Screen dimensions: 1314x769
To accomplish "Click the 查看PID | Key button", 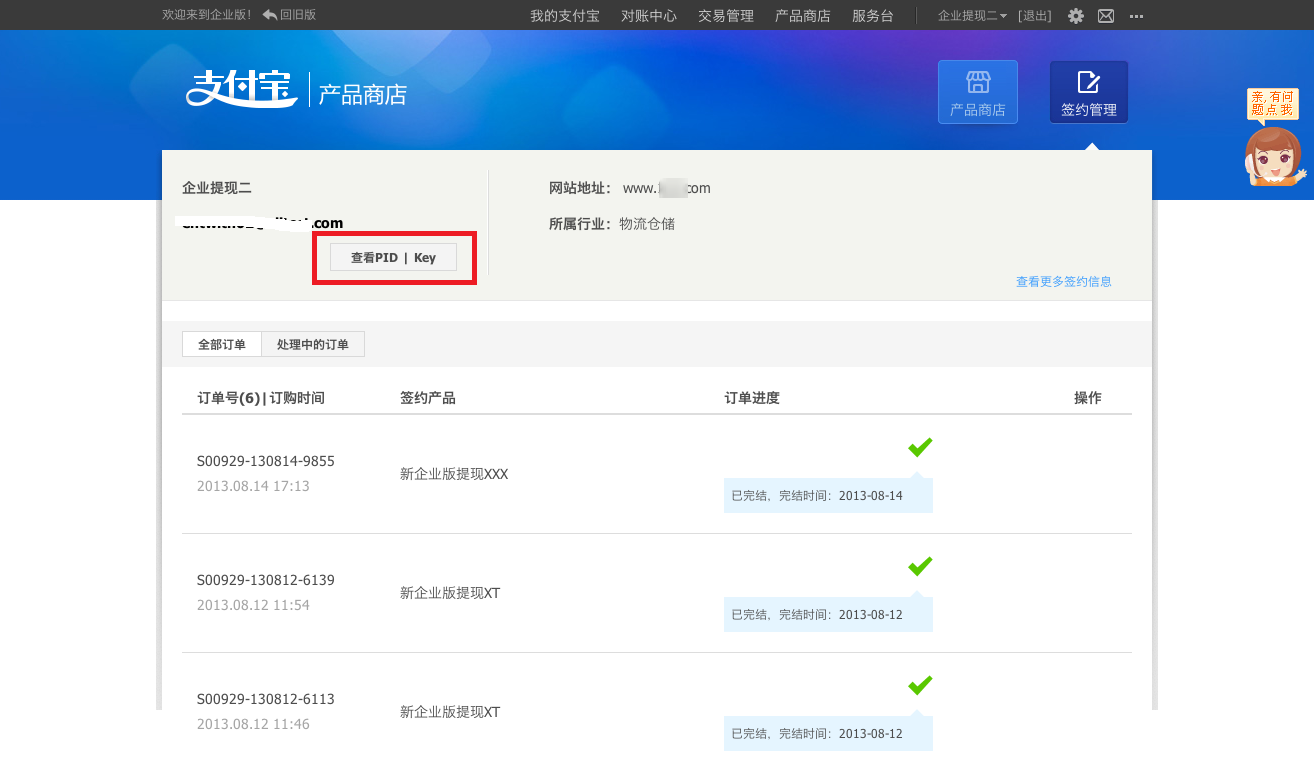I will click(393, 257).
